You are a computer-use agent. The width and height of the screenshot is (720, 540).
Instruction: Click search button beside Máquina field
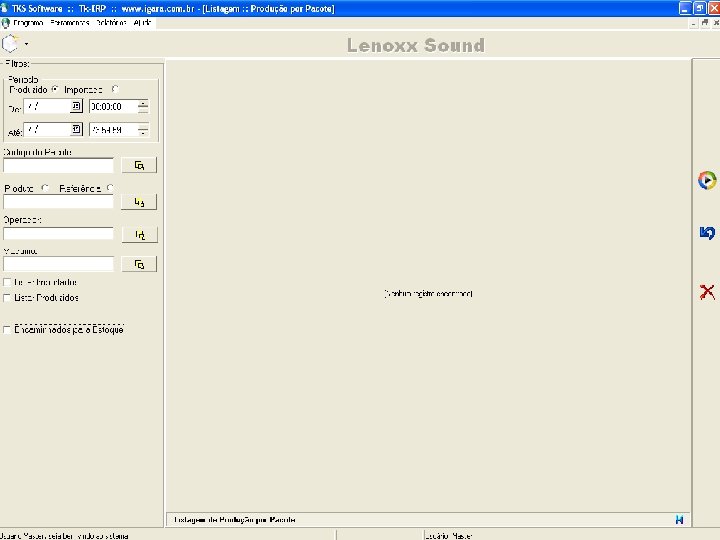tap(139, 264)
